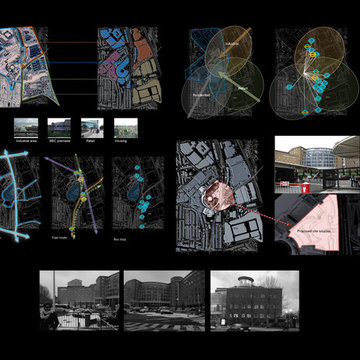
Task: Click the 'Residential' label in the circles diagram
Action: 201,95
